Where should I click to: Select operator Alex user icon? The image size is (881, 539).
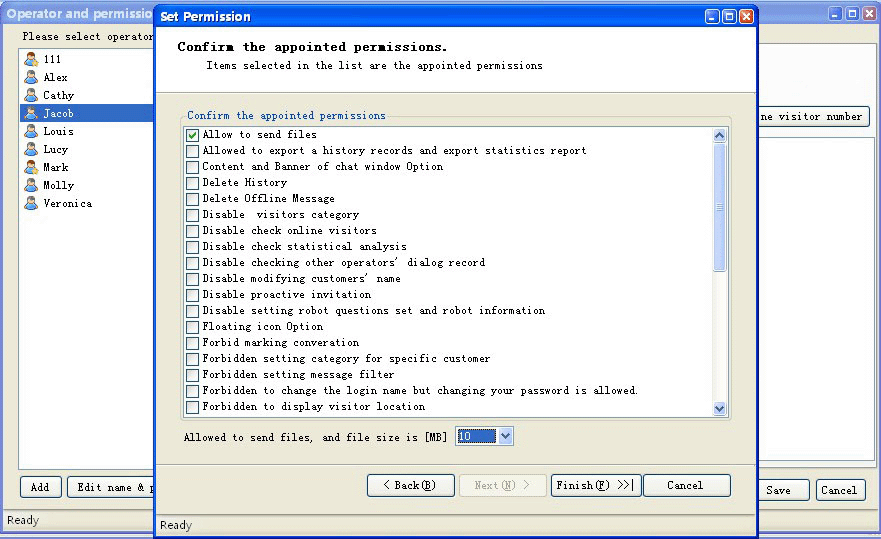31,77
